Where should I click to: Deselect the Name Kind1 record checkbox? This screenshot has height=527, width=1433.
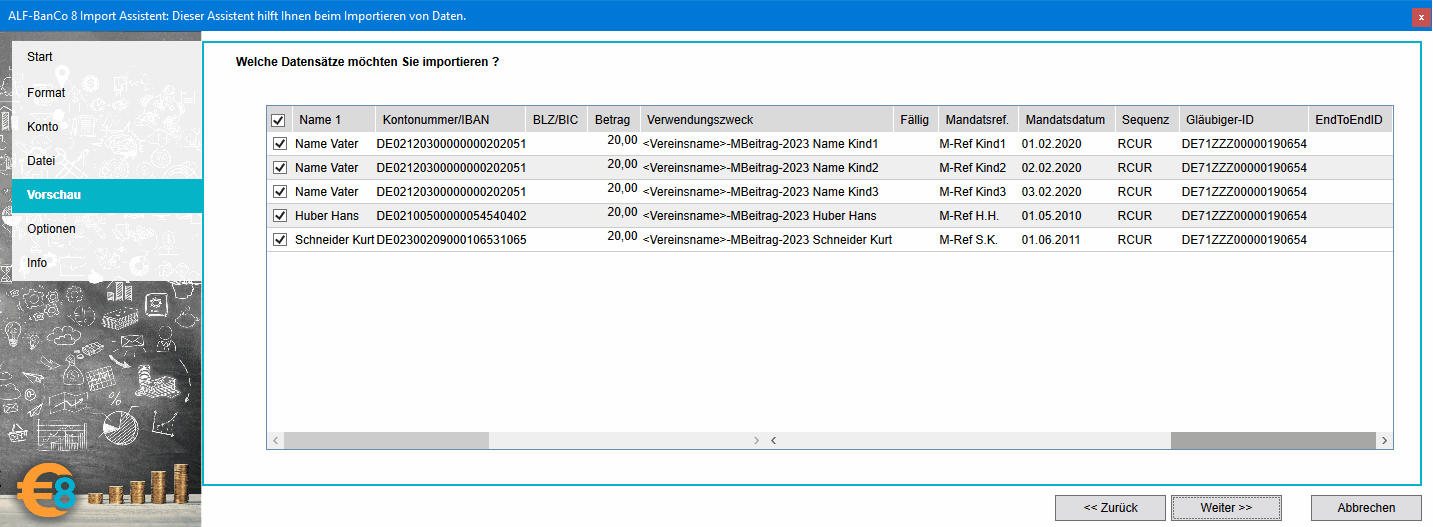coord(280,144)
